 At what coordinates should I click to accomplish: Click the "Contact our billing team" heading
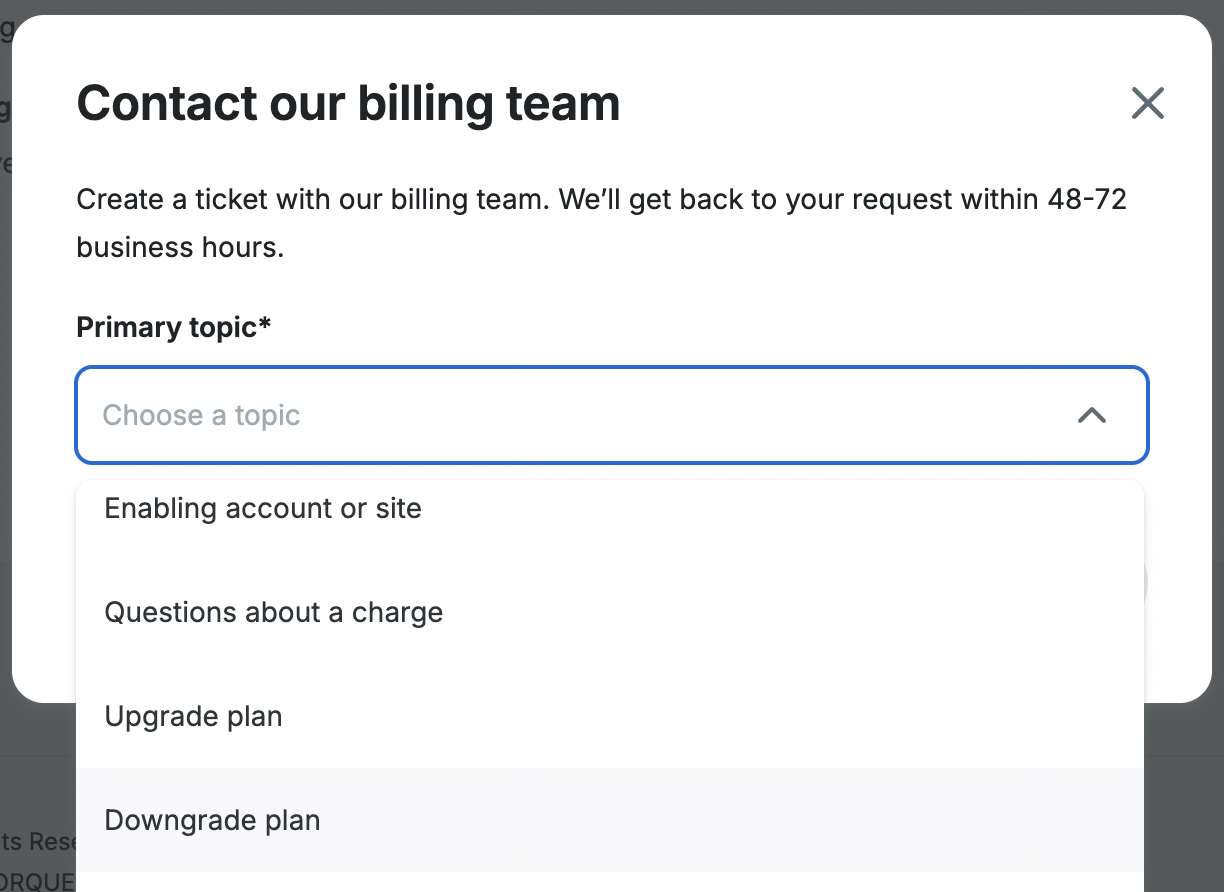click(348, 103)
